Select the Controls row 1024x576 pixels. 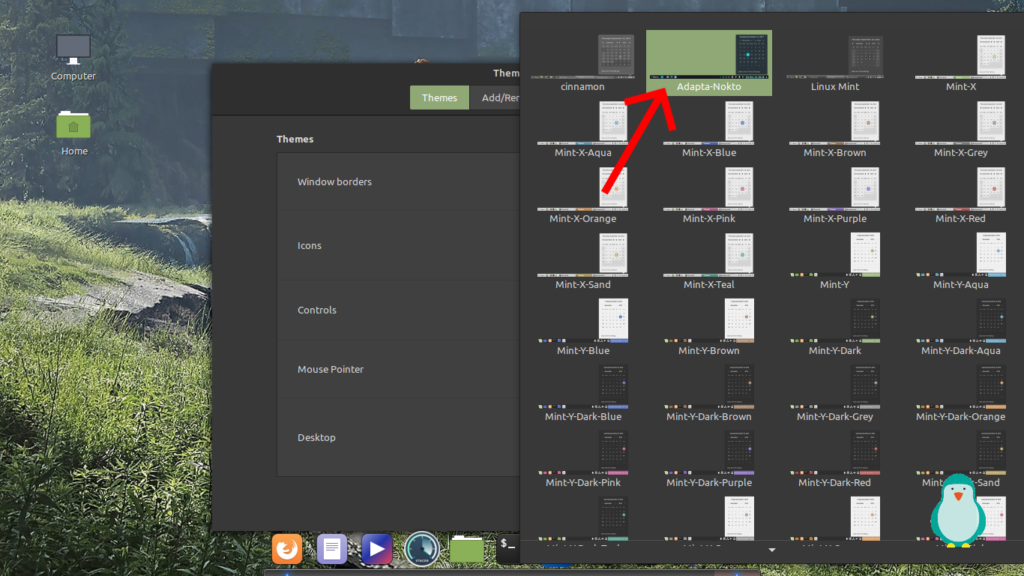pyautogui.click(x=398, y=310)
